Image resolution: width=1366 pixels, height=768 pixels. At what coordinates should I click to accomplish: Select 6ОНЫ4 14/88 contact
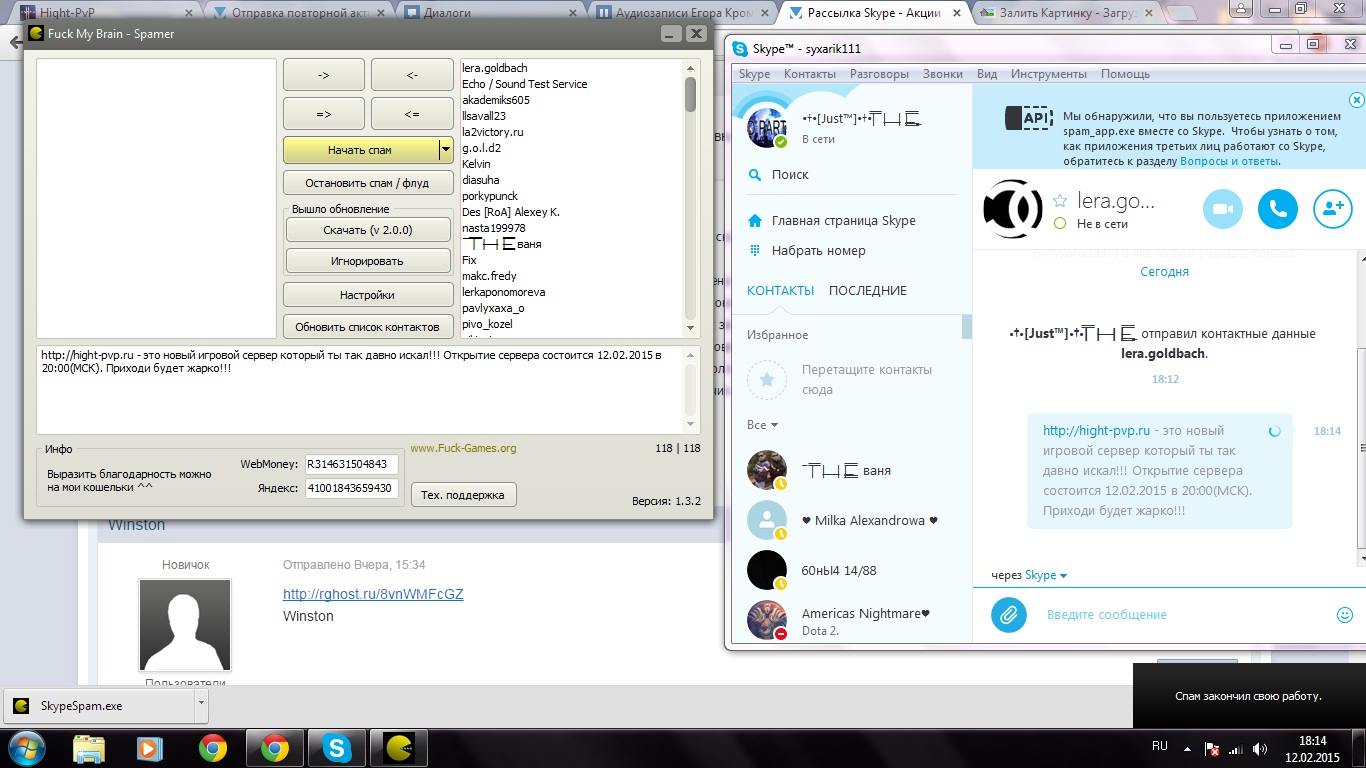point(839,571)
